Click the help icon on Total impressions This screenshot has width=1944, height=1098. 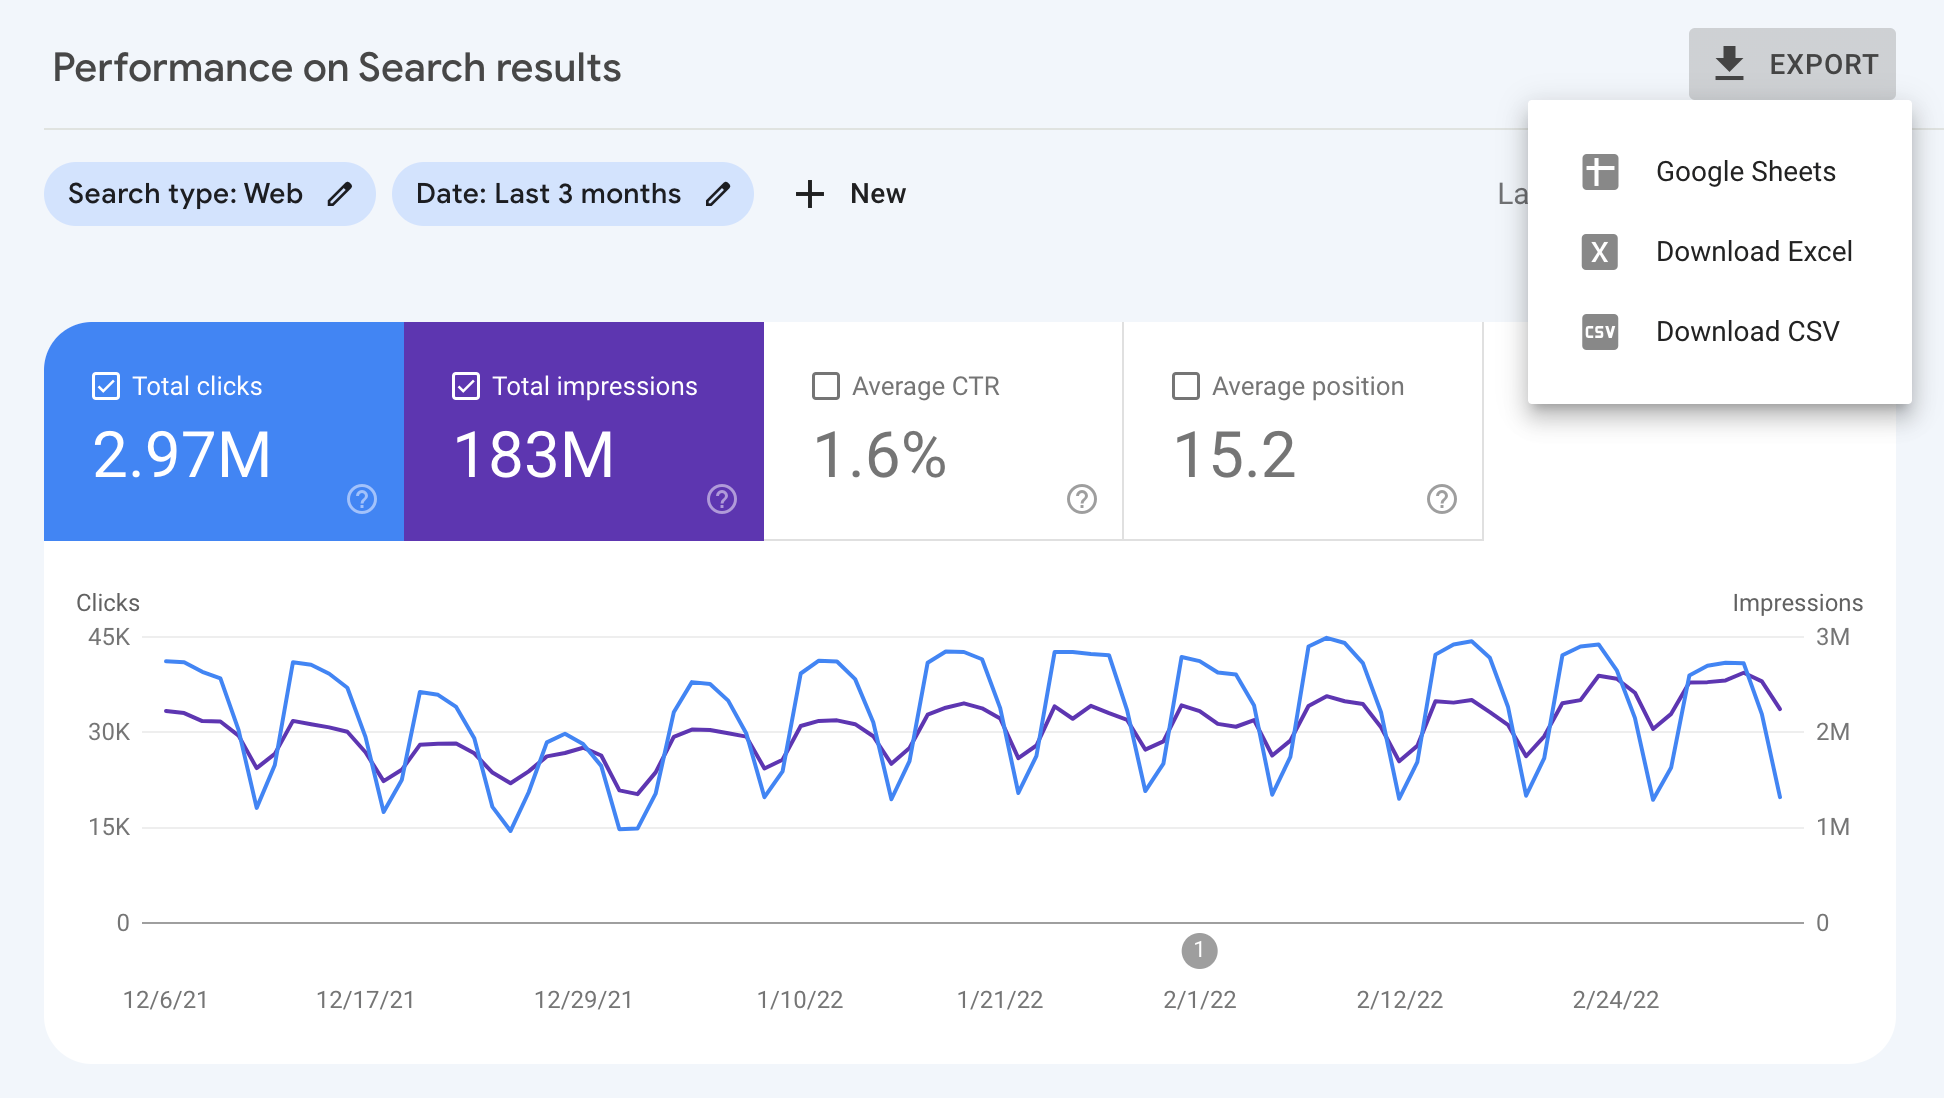[722, 502]
